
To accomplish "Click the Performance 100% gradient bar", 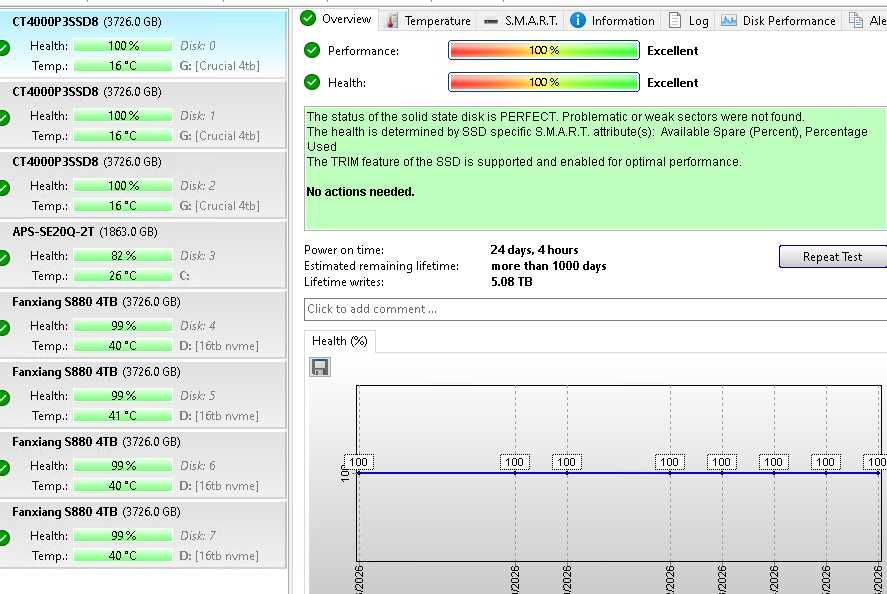I will [x=544, y=50].
